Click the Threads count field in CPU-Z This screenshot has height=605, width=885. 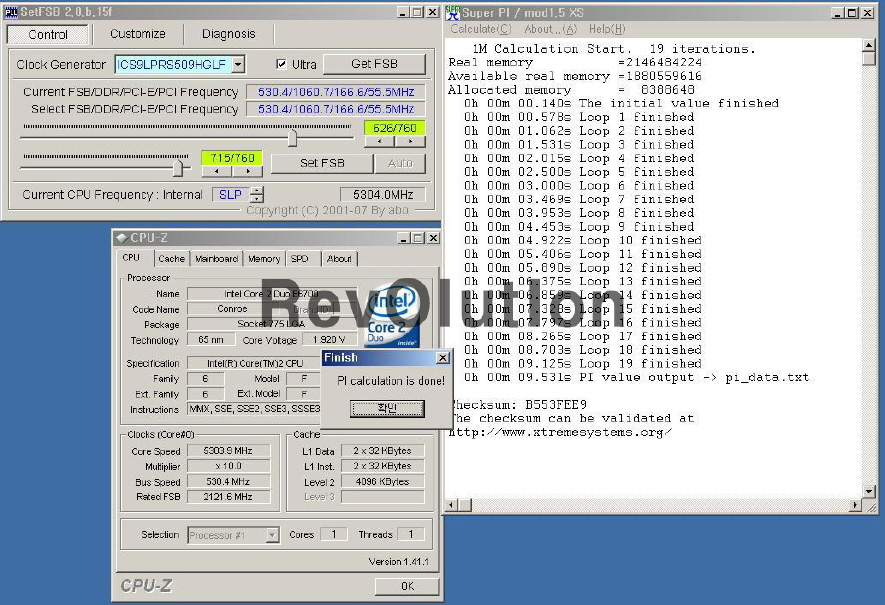[x=411, y=534]
